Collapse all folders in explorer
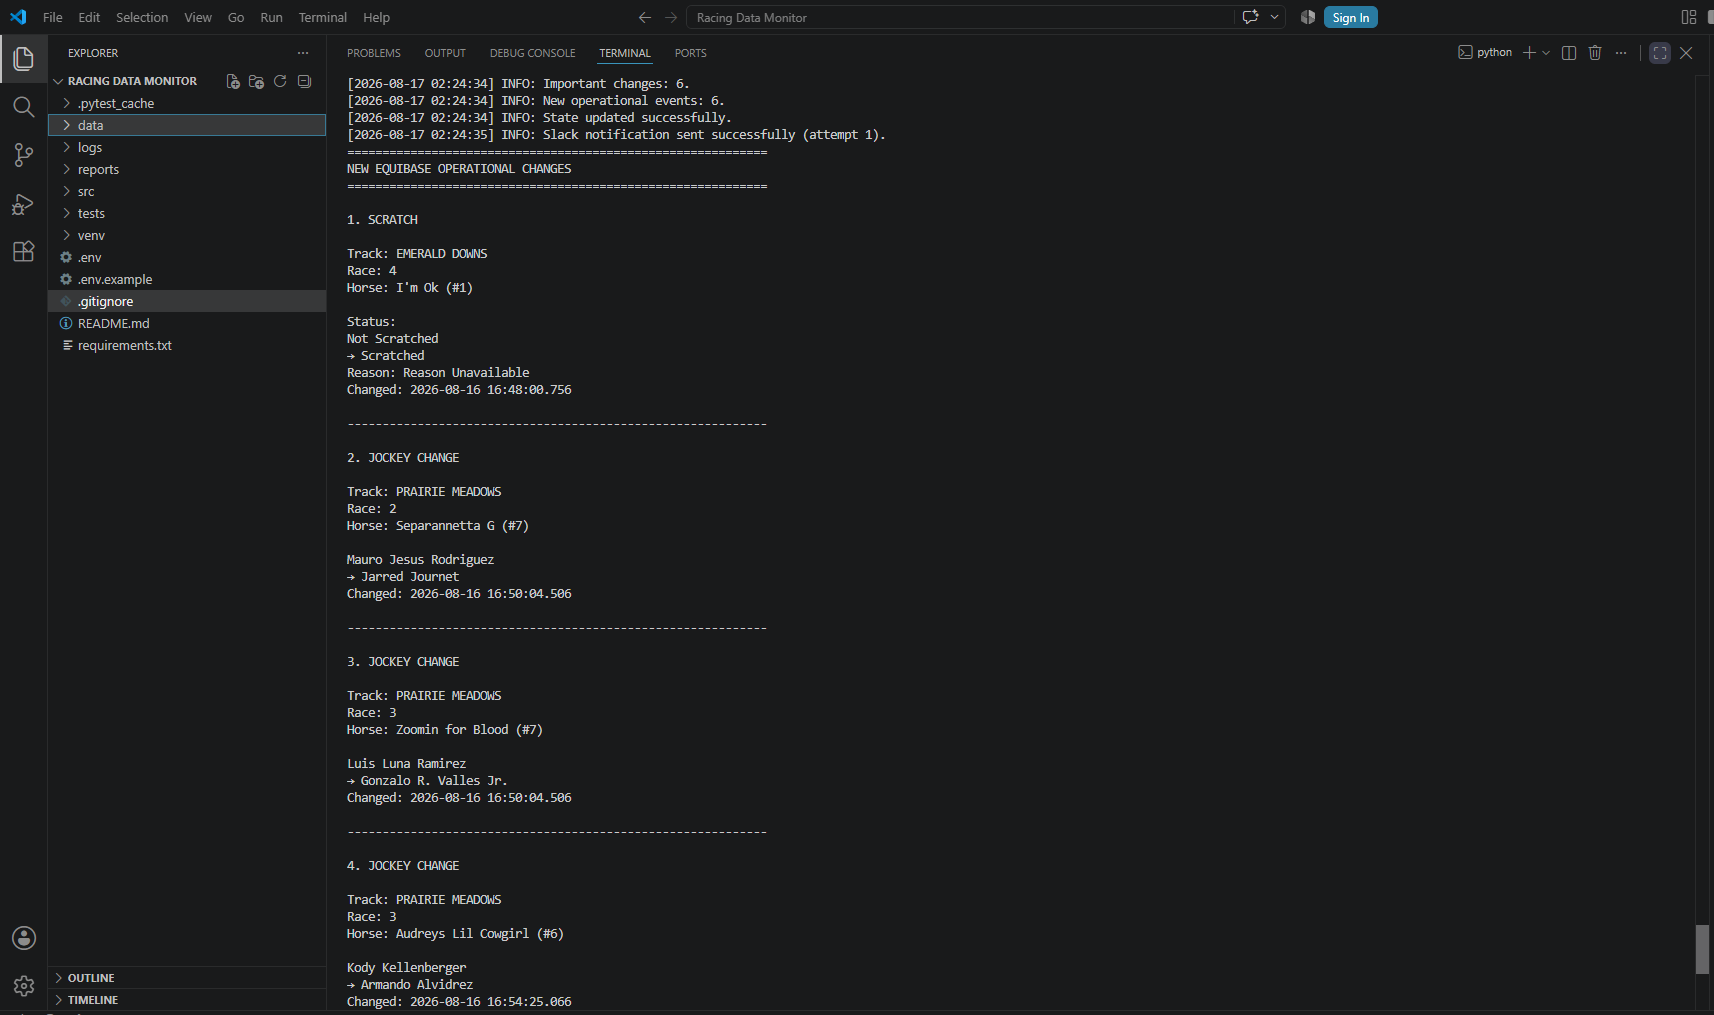The width and height of the screenshot is (1714, 1015). (304, 81)
